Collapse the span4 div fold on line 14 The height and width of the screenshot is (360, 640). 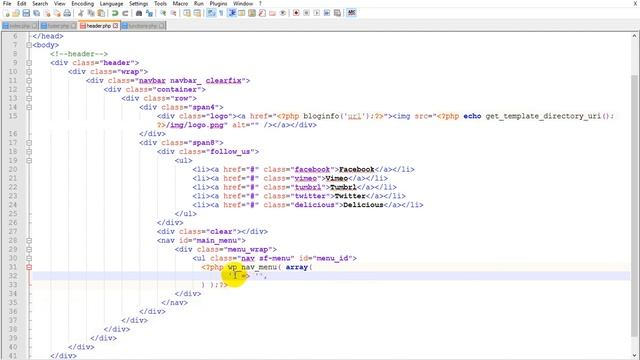tap(29, 107)
